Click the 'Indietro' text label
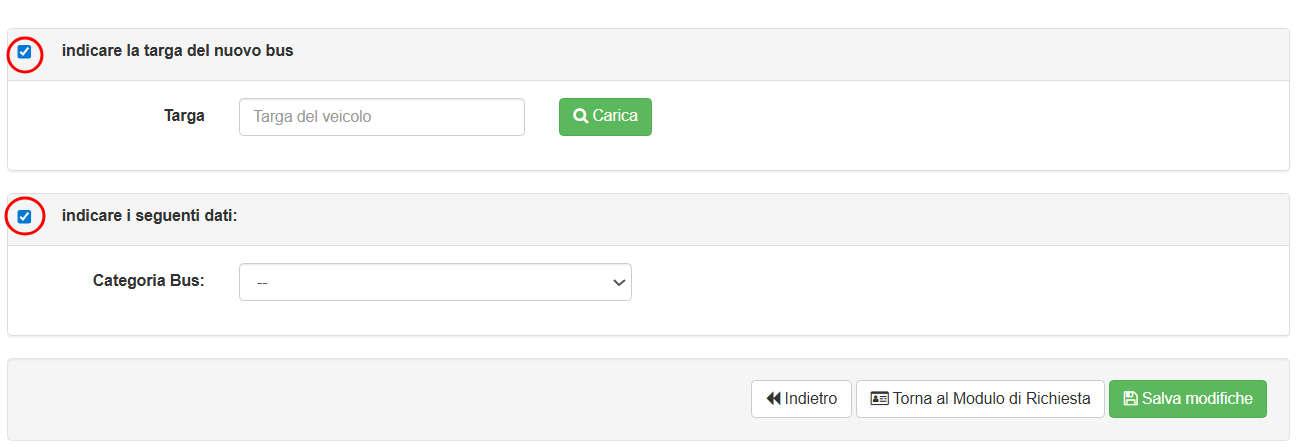This screenshot has height=447, width=1297. (x=811, y=399)
